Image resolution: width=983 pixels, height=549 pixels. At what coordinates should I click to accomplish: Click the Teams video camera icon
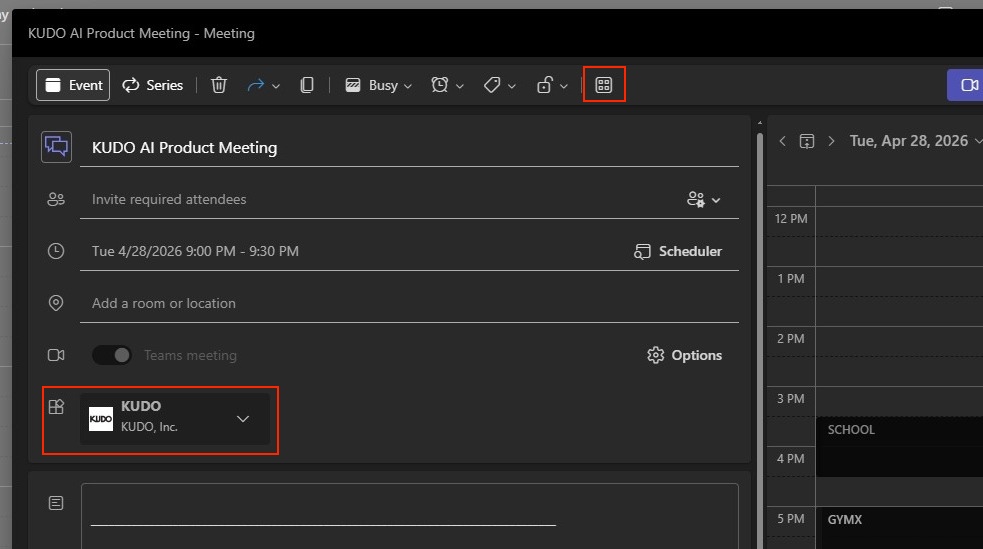tap(56, 355)
